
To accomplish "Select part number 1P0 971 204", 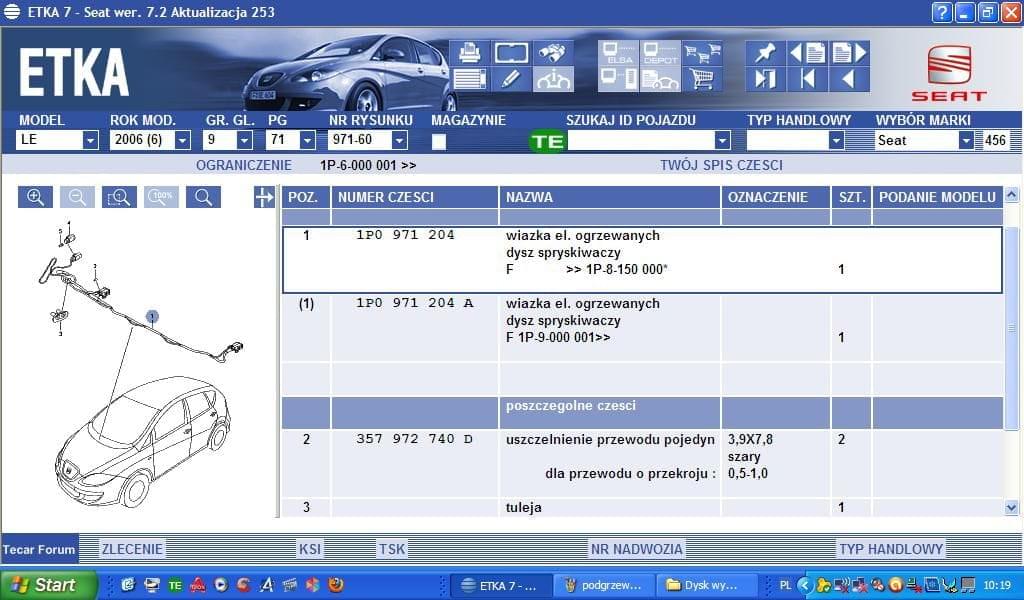I will 405,235.
